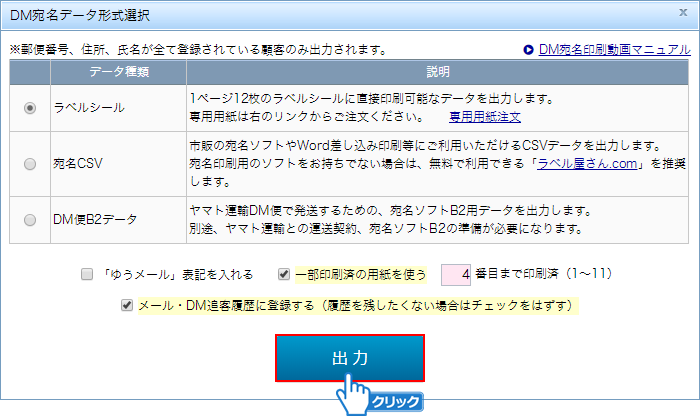Viewport: 700px width, 416px height.
Task: Open the DM宛名印刷動画マニュアル link
Action: coord(613,49)
